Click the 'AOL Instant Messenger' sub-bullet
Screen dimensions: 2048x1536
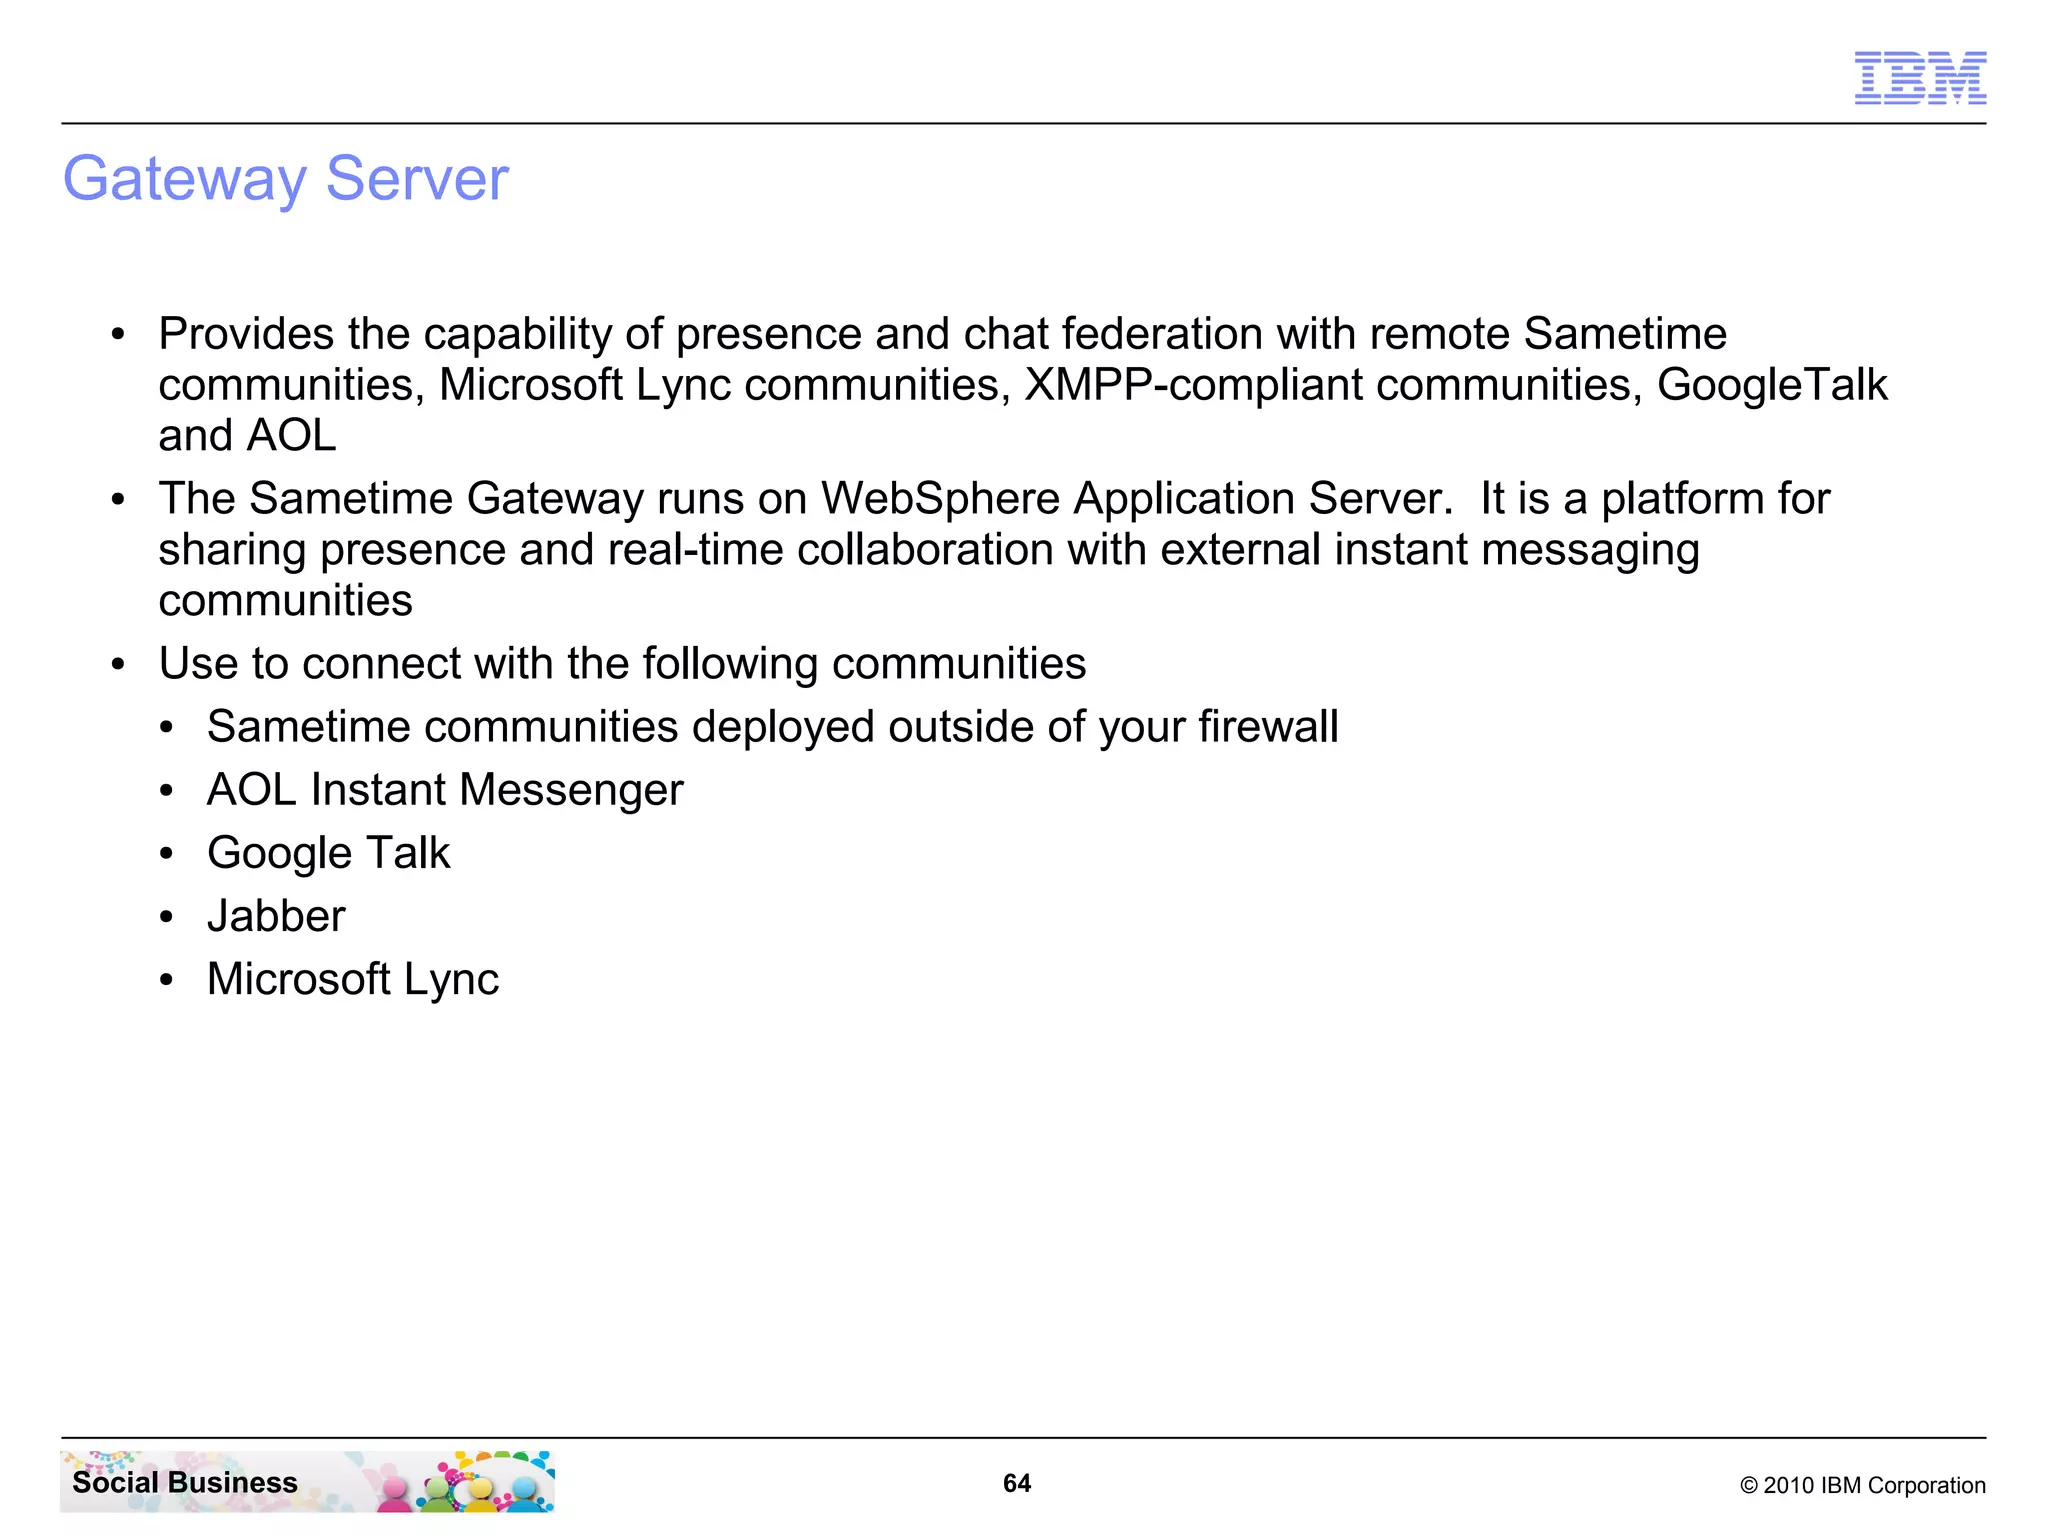[445, 790]
